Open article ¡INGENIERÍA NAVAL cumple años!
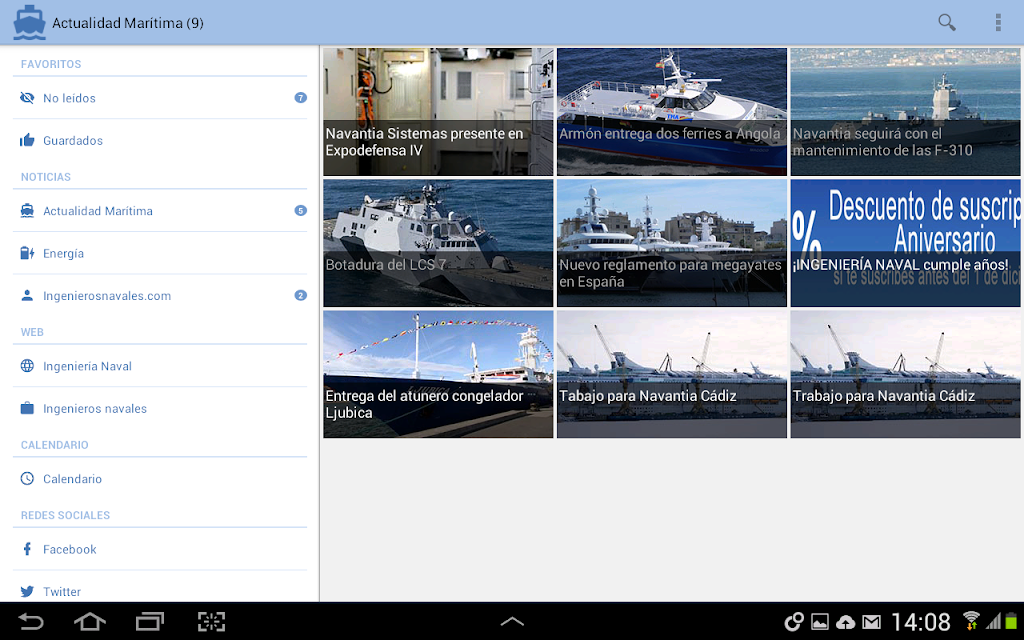This screenshot has width=1024, height=640. (906, 243)
